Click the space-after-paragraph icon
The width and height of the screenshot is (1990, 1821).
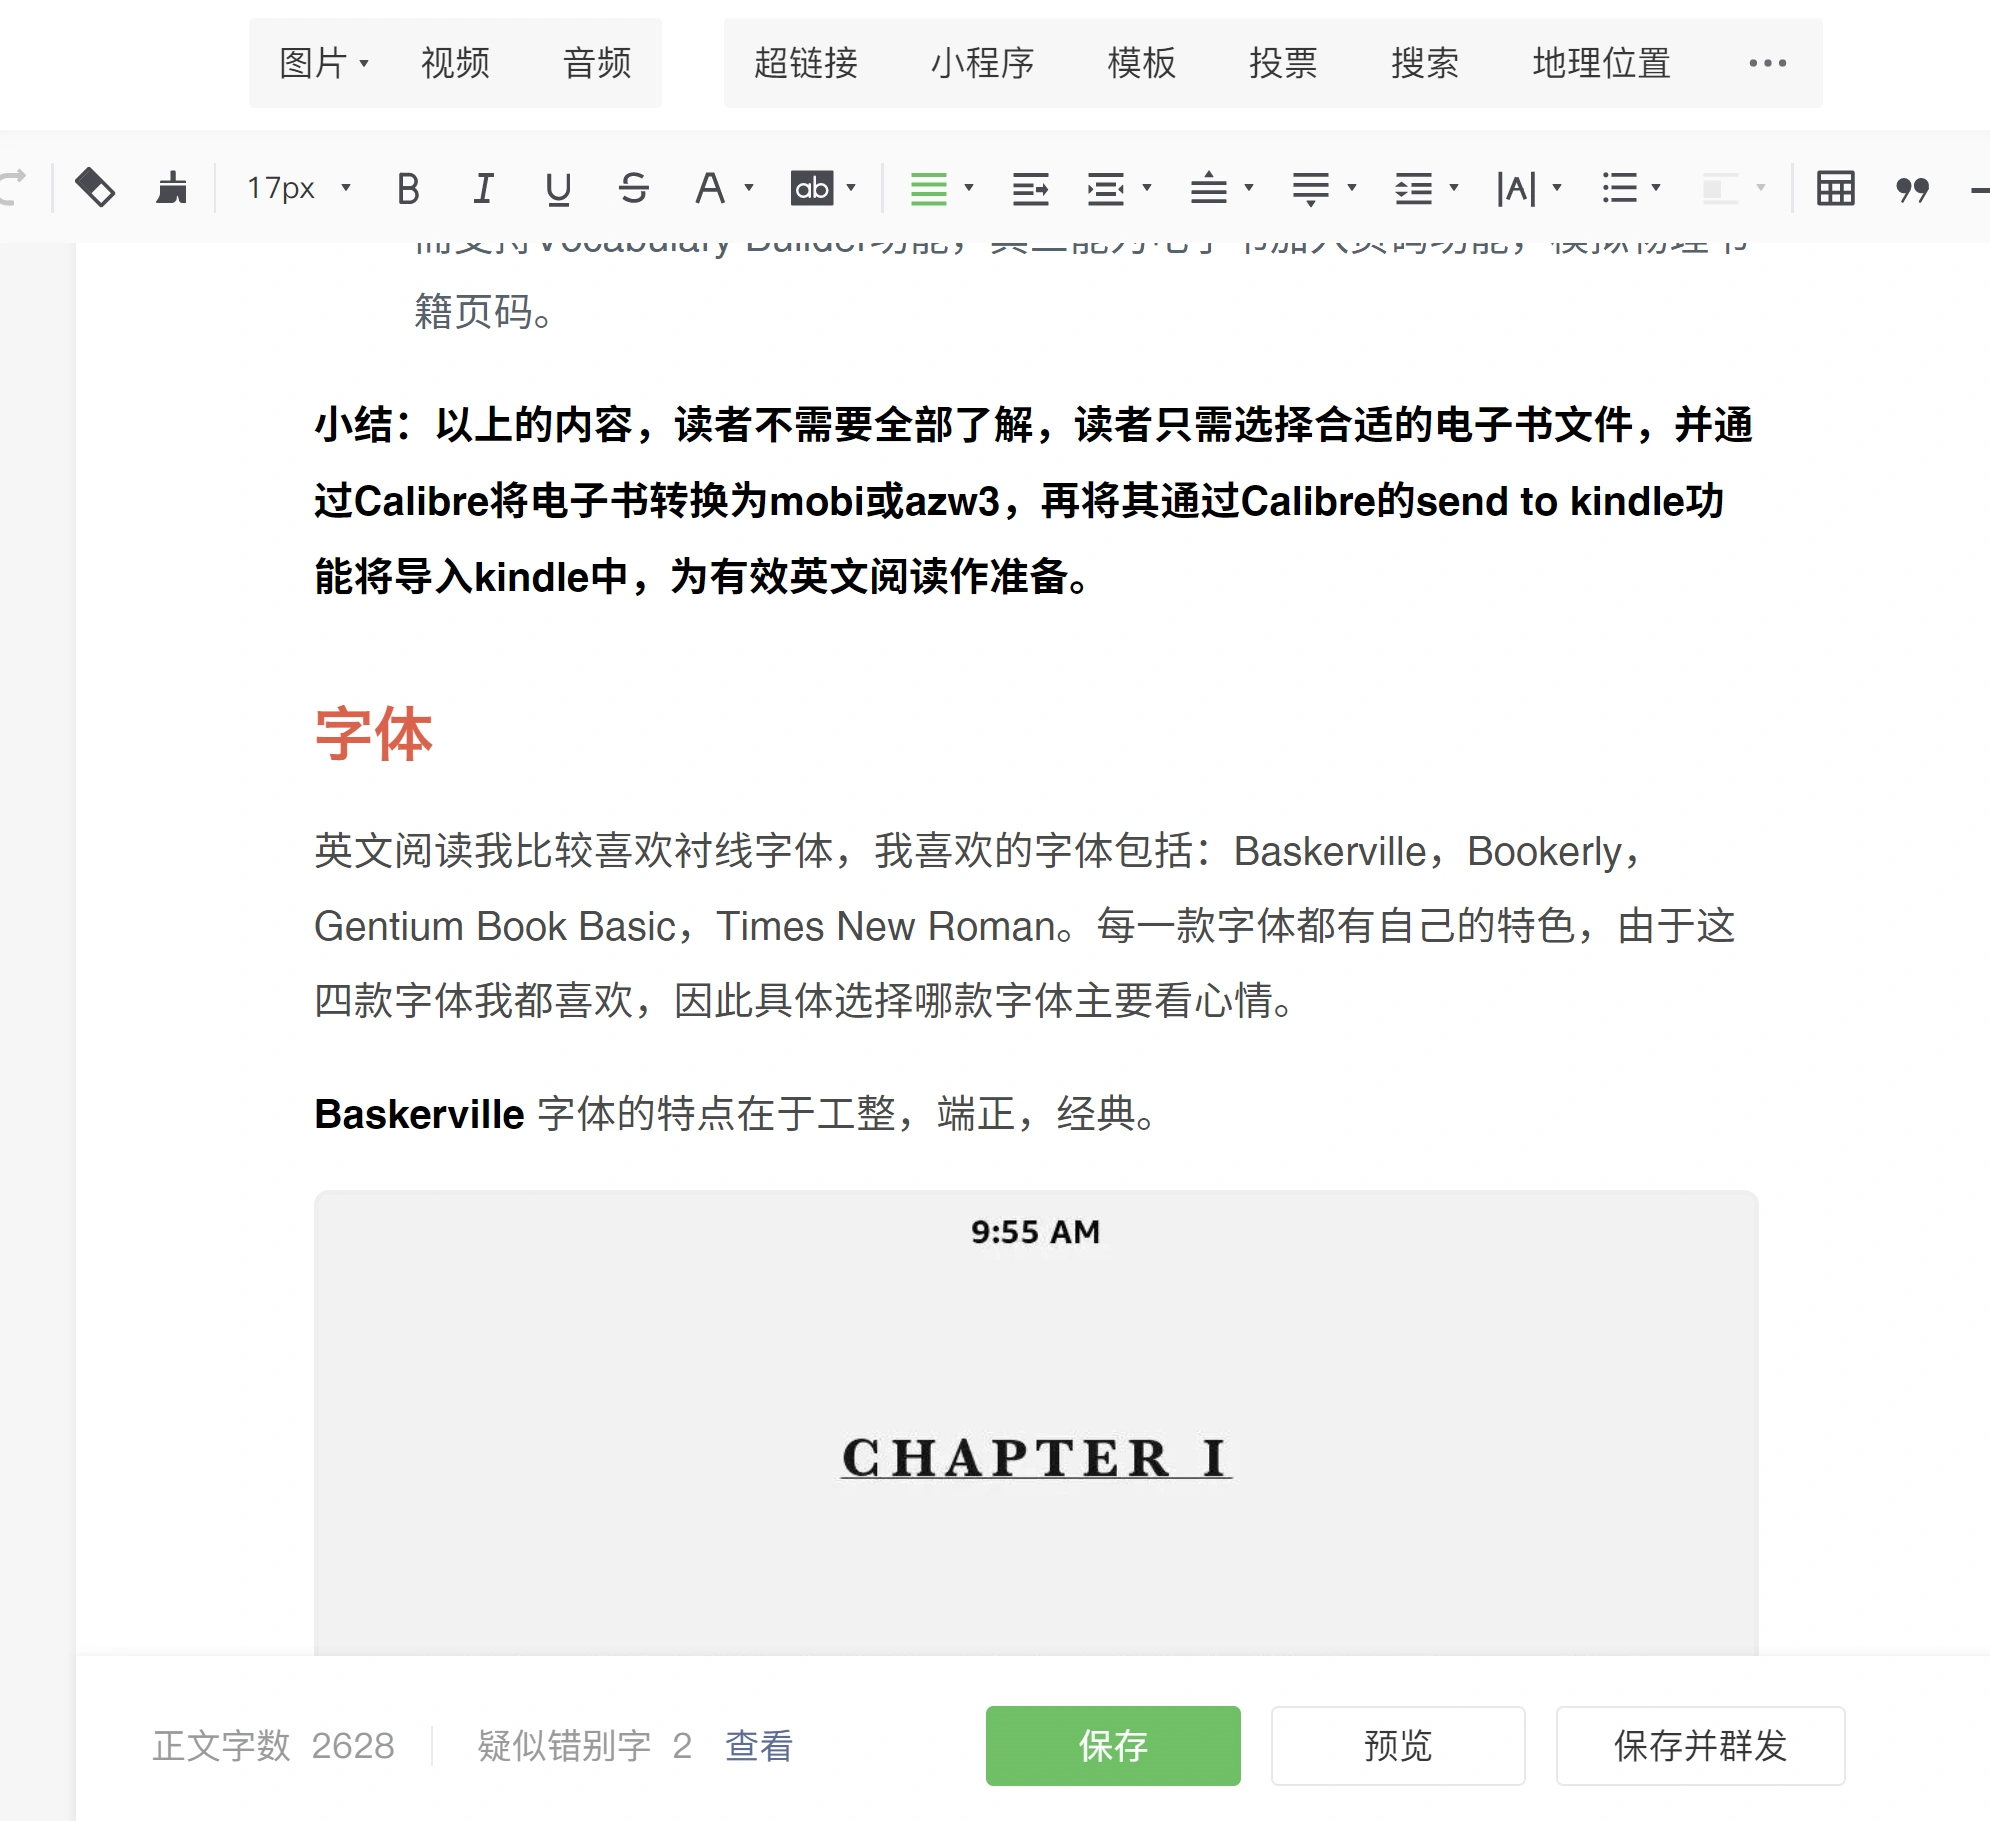click(x=1311, y=188)
